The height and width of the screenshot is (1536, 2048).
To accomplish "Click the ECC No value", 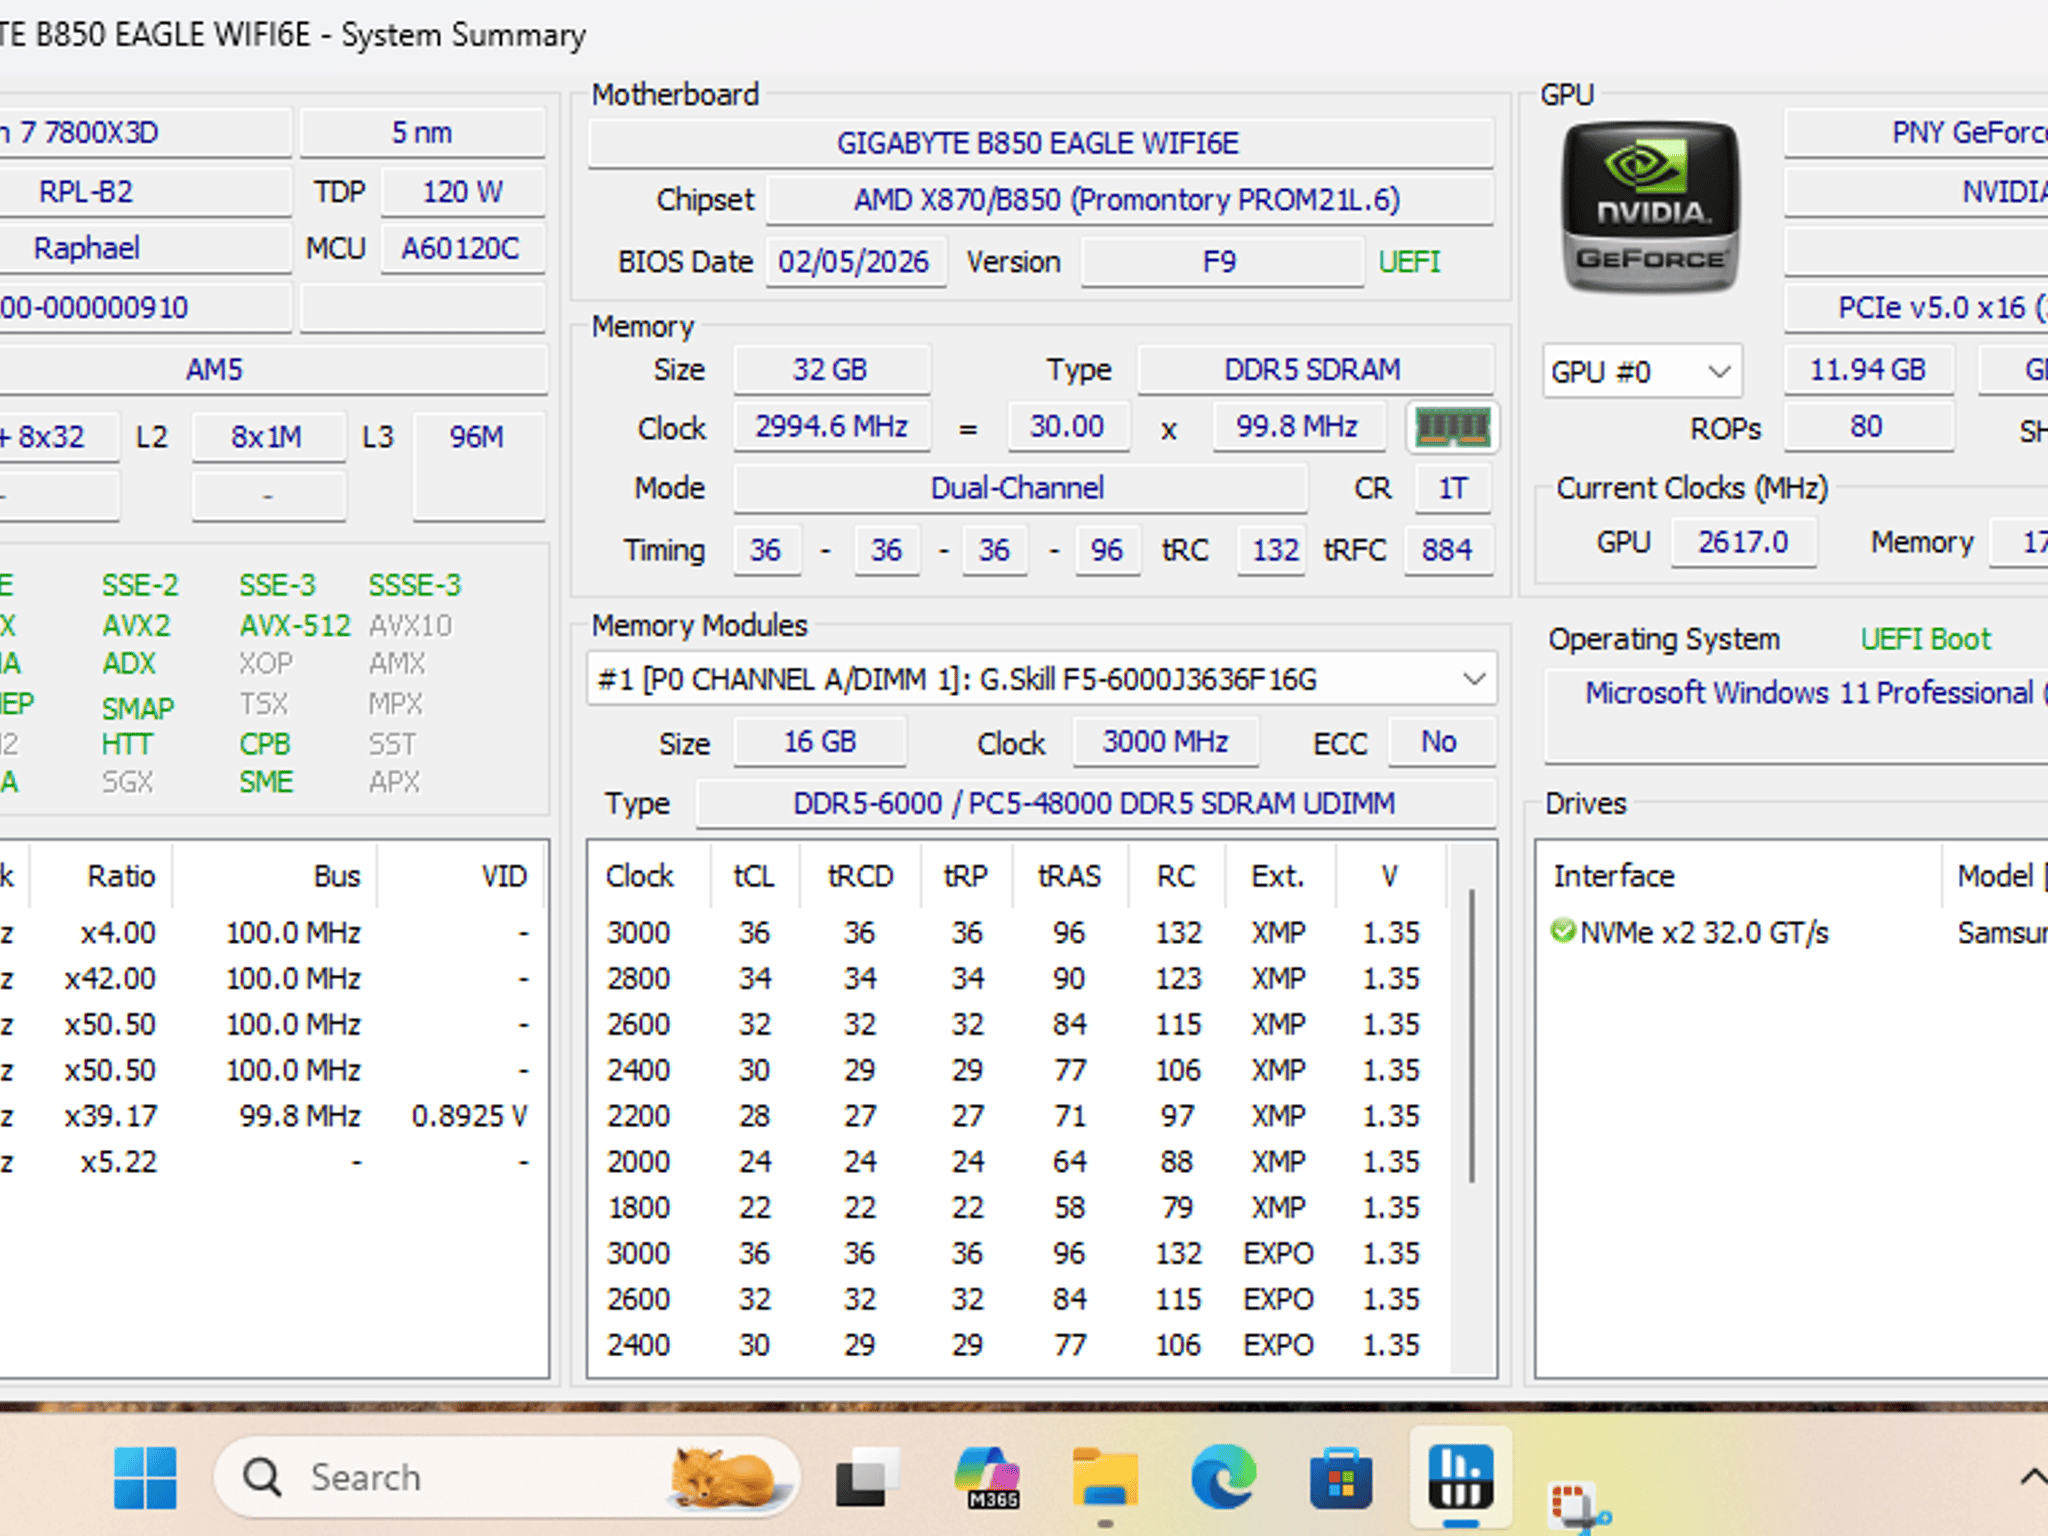I will pyautogui.click(x=1440, y=742).
